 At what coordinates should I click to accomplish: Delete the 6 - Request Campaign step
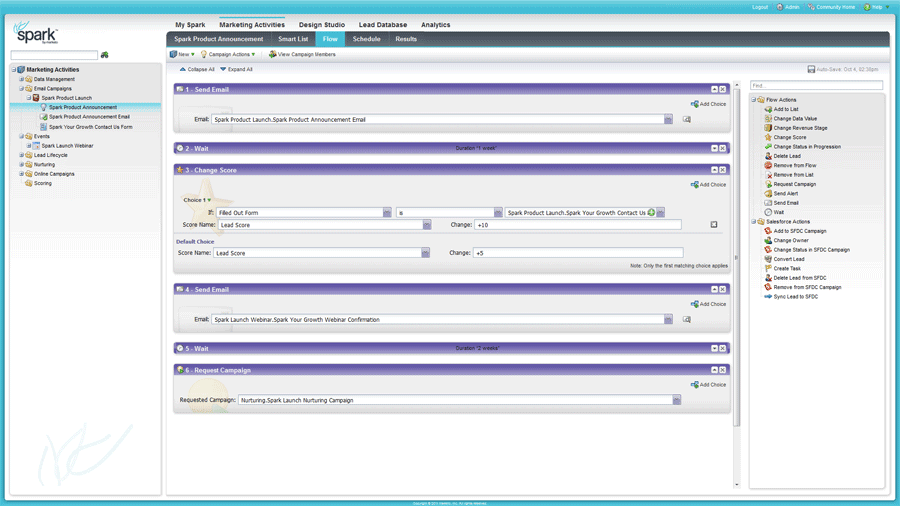(723, 370)
